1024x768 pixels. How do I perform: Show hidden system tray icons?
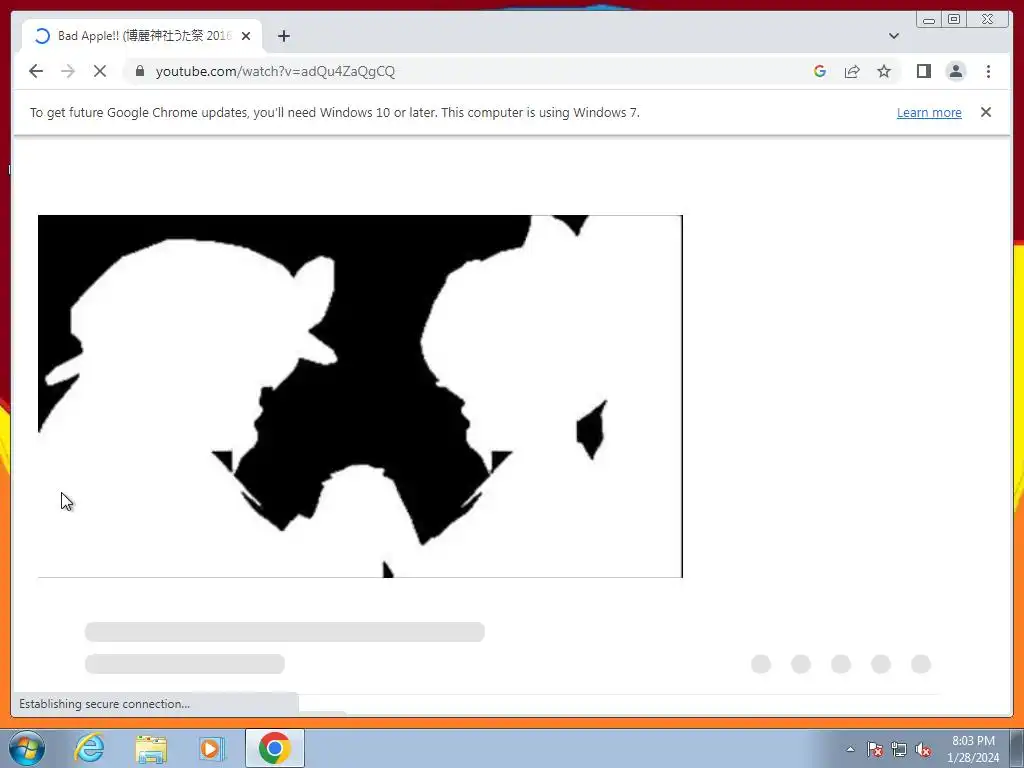[850, 749]
